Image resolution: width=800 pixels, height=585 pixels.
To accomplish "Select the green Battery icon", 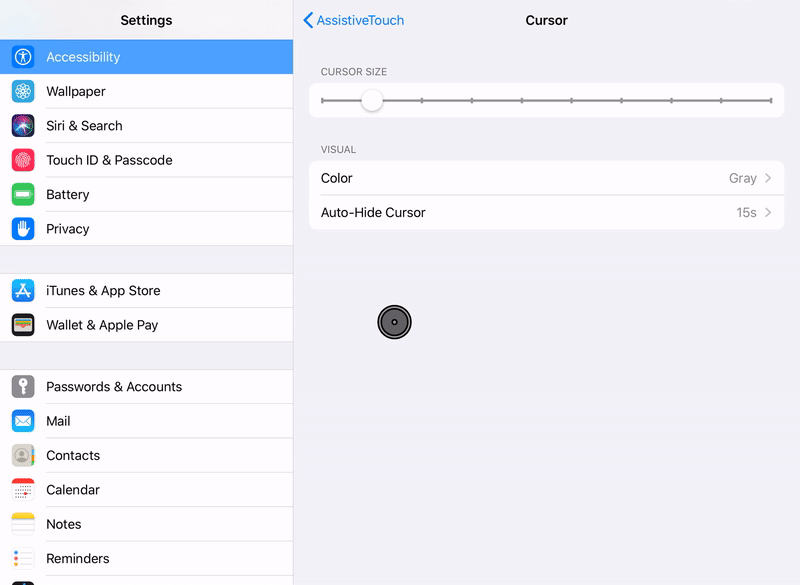I will [21, 194].
